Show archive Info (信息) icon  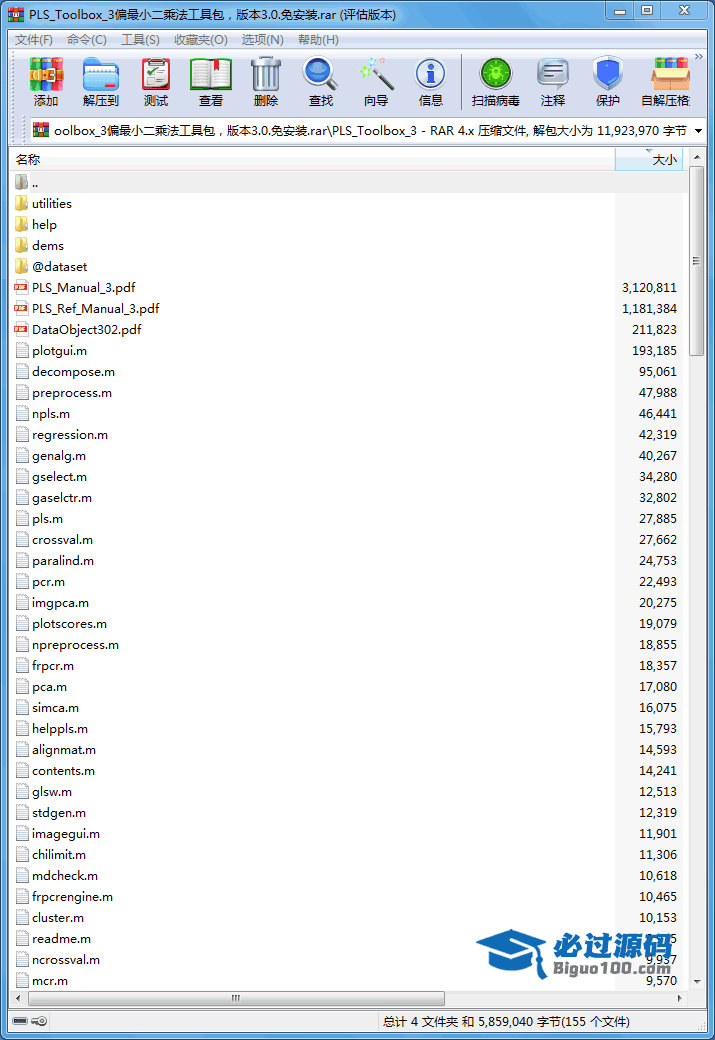tap(431, 80)
